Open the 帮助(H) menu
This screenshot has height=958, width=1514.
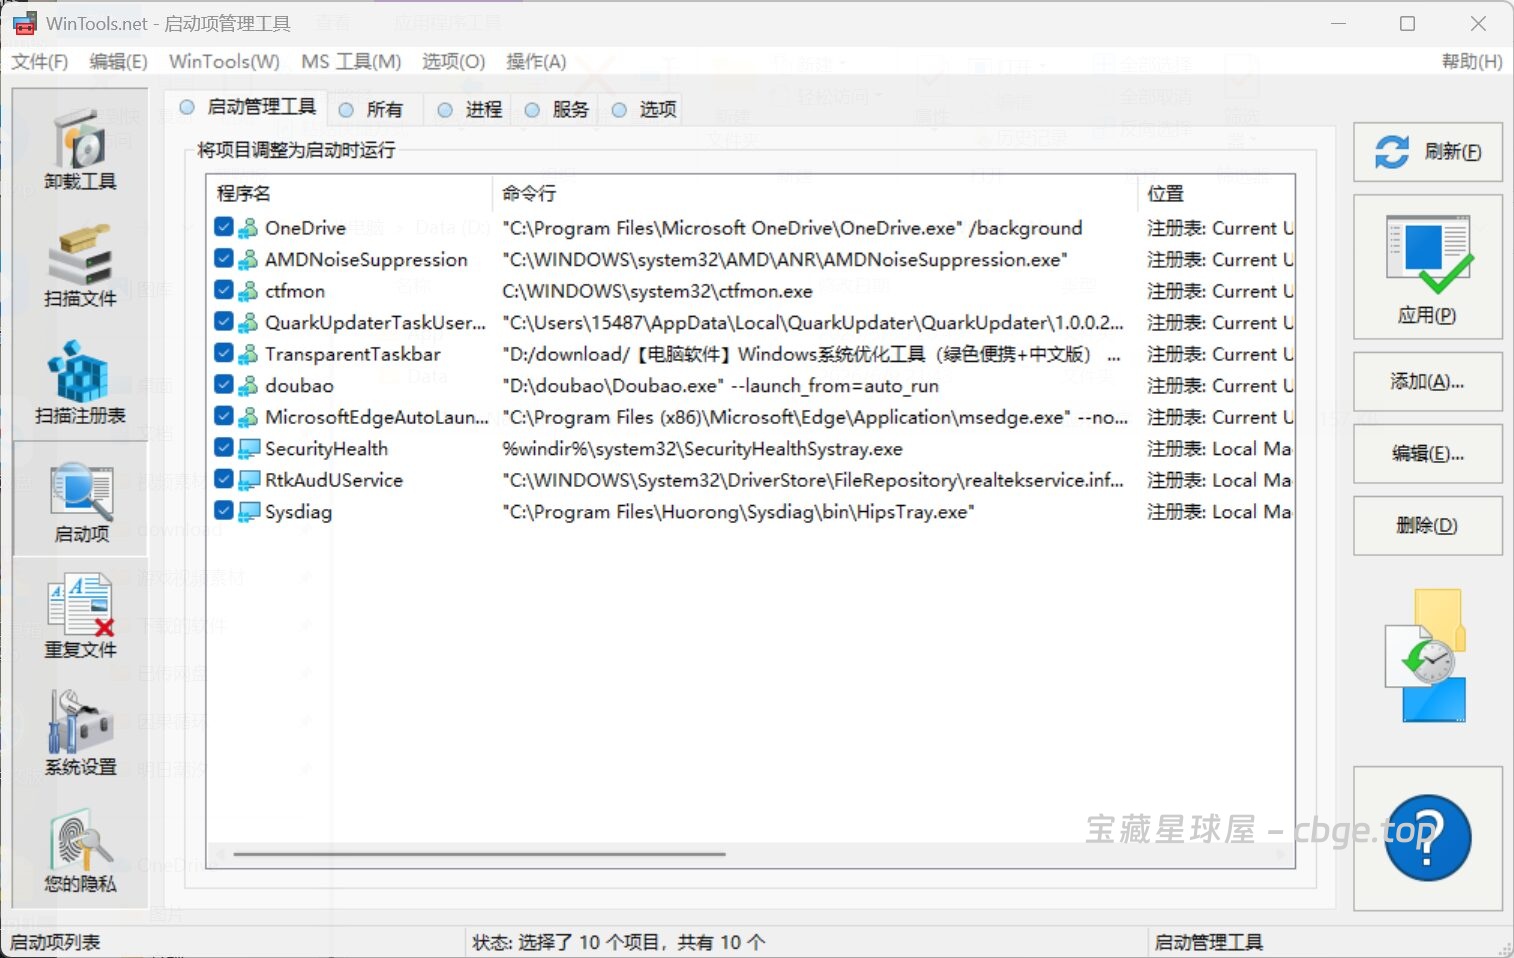click(1471, 62)
